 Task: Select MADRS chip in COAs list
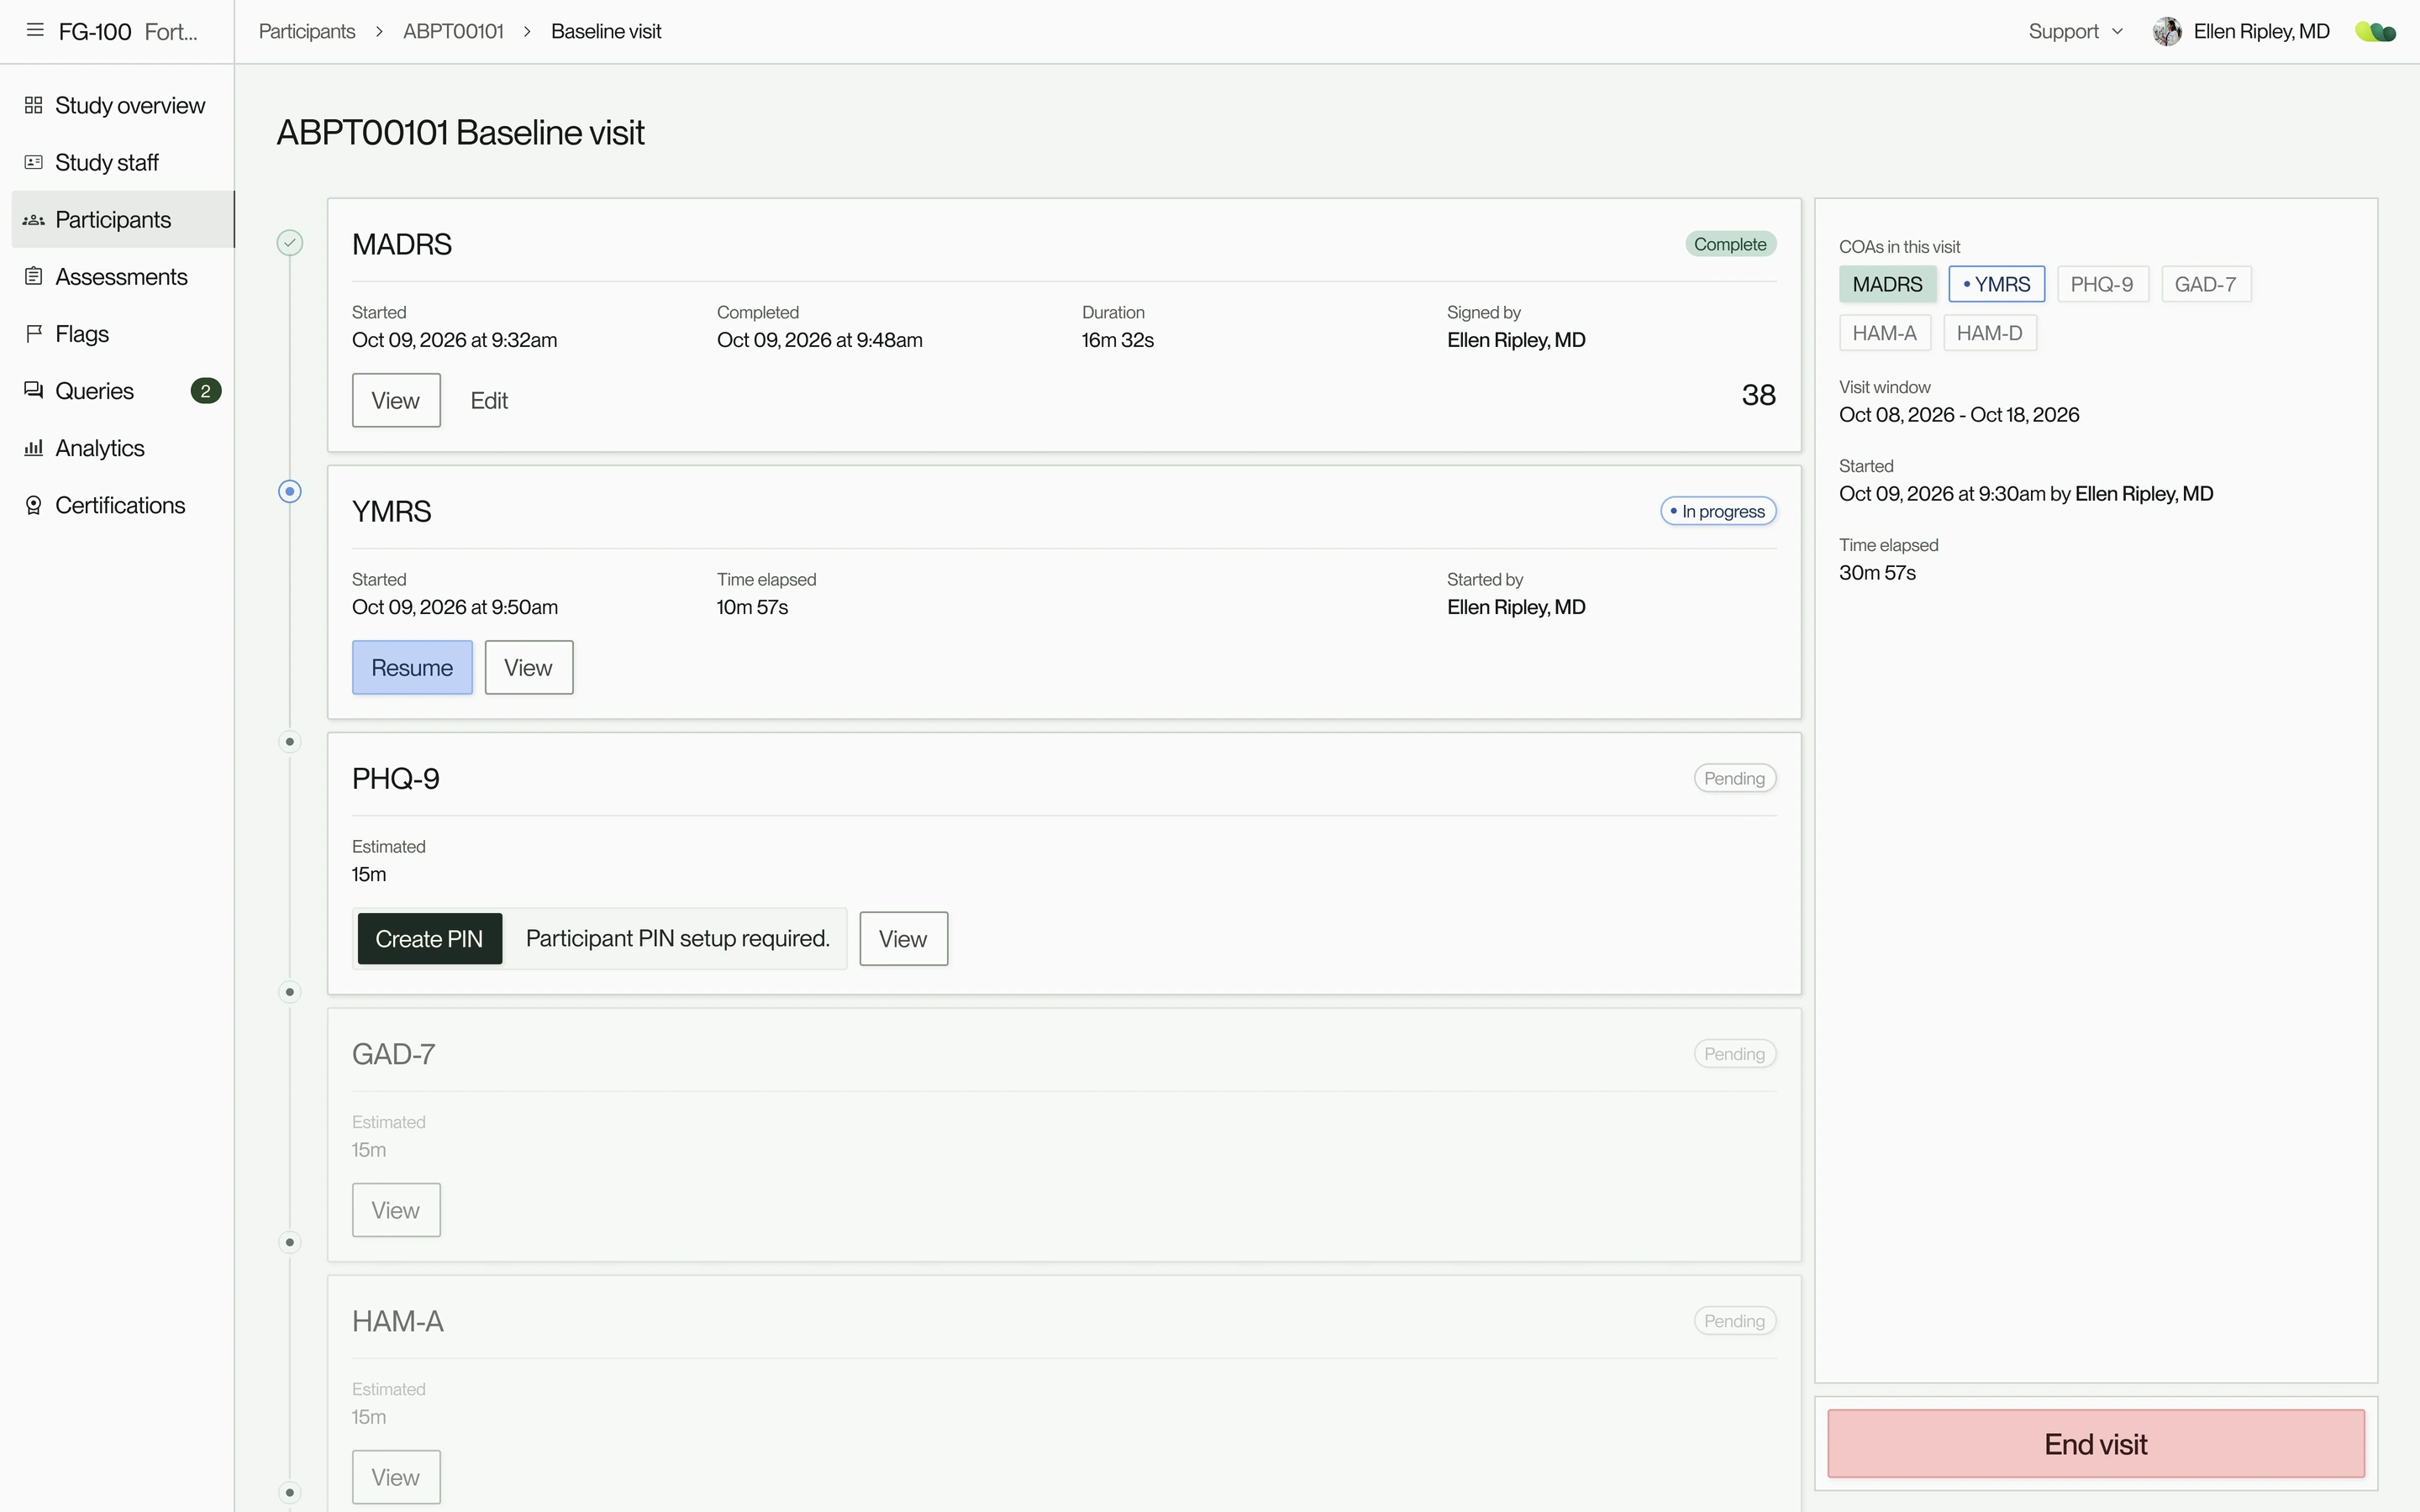pos(1888,284)
